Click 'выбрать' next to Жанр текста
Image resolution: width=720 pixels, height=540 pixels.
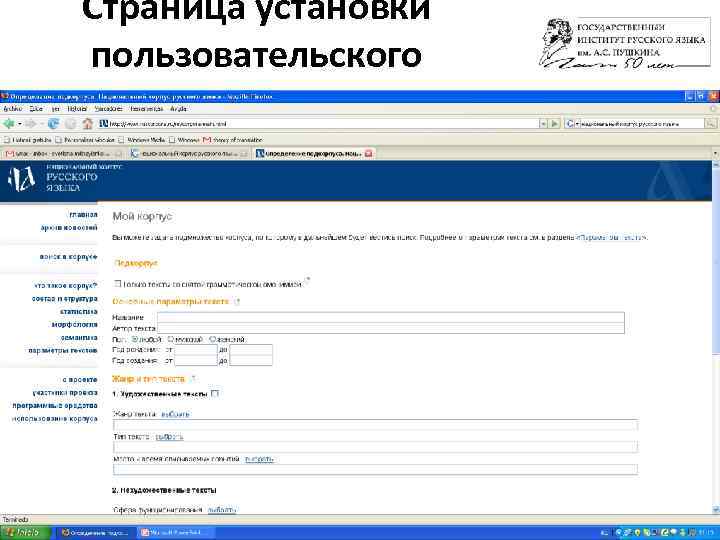coord(175,414)
